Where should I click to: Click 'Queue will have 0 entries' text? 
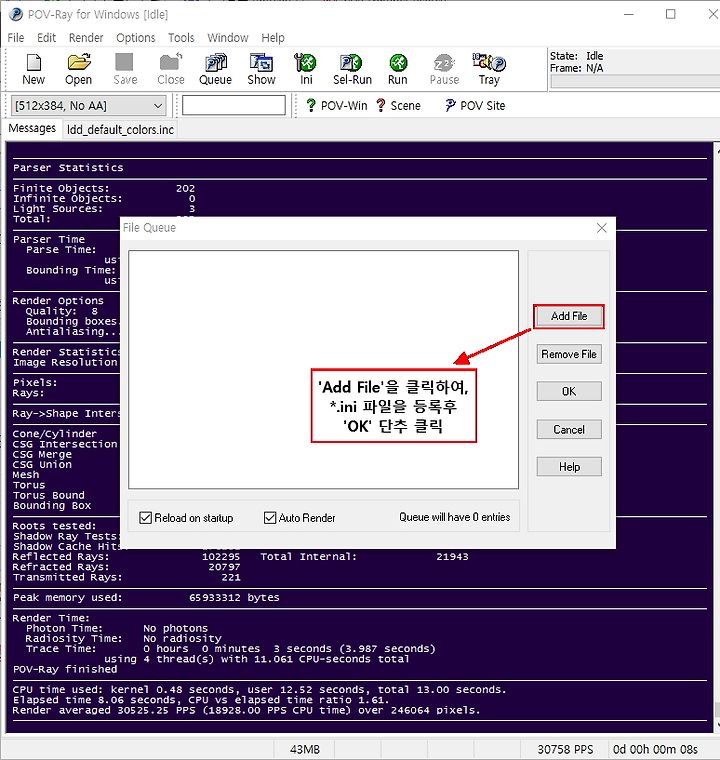coord(454,517)
